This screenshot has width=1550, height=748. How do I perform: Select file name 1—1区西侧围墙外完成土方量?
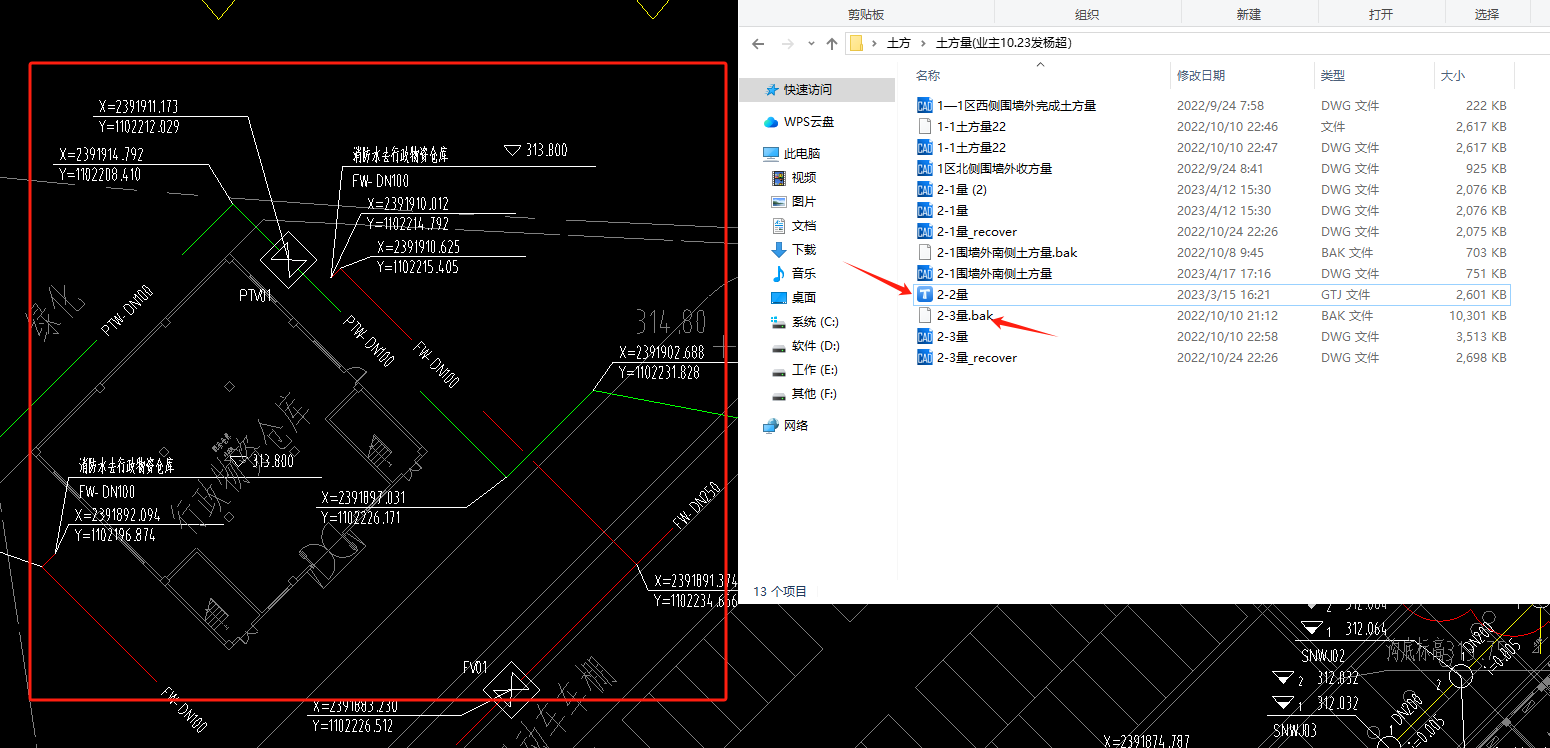coord(1017,105)
